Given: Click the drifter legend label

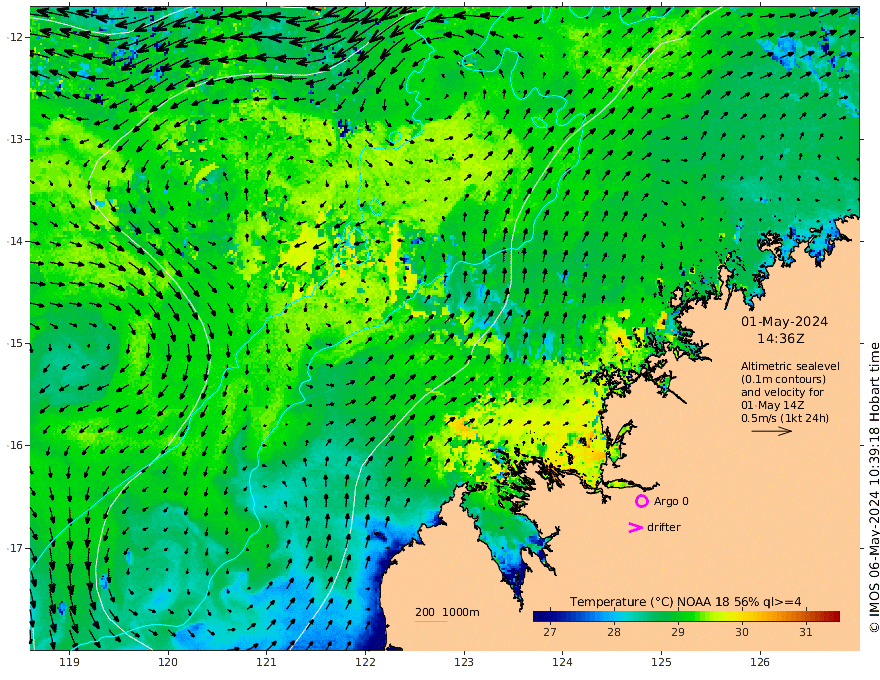Looking at the screenshot, I should coord(663,527).
